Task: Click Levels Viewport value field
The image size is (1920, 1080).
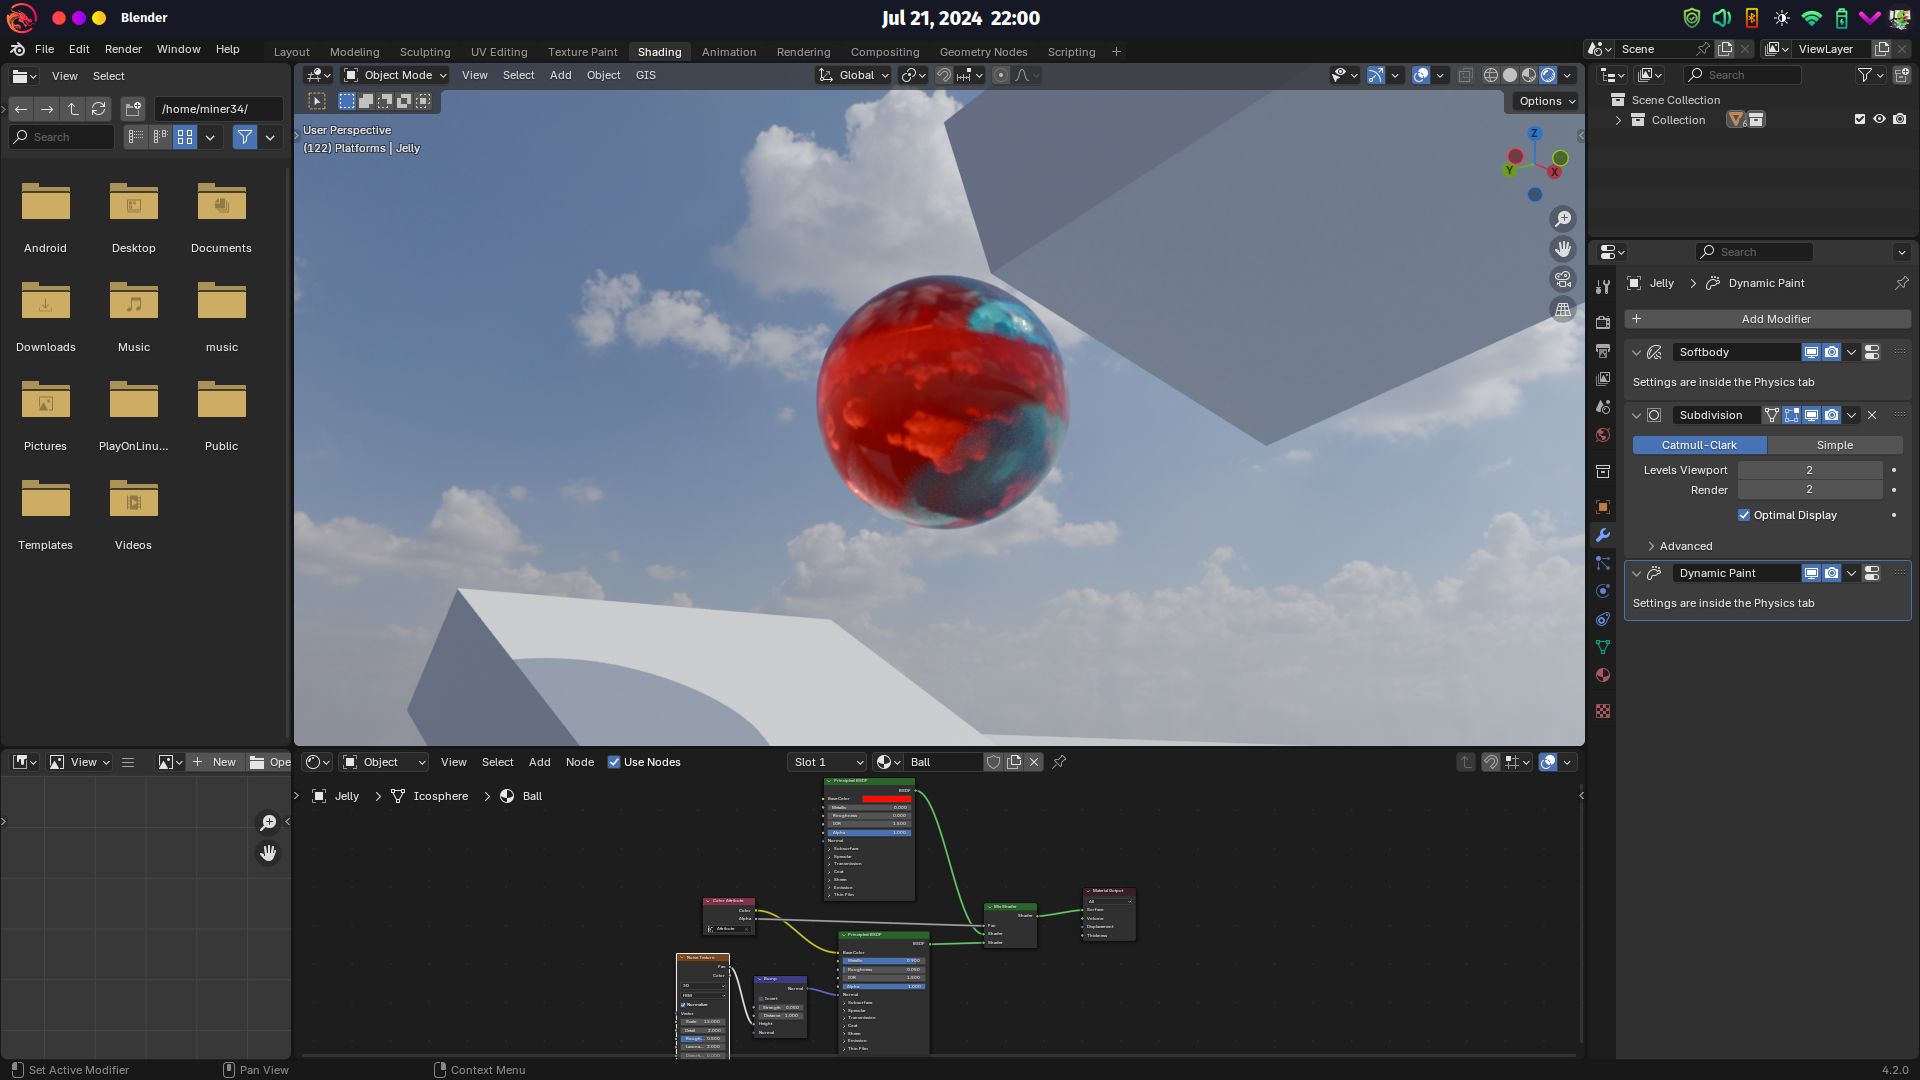Action: (1810, 470)
